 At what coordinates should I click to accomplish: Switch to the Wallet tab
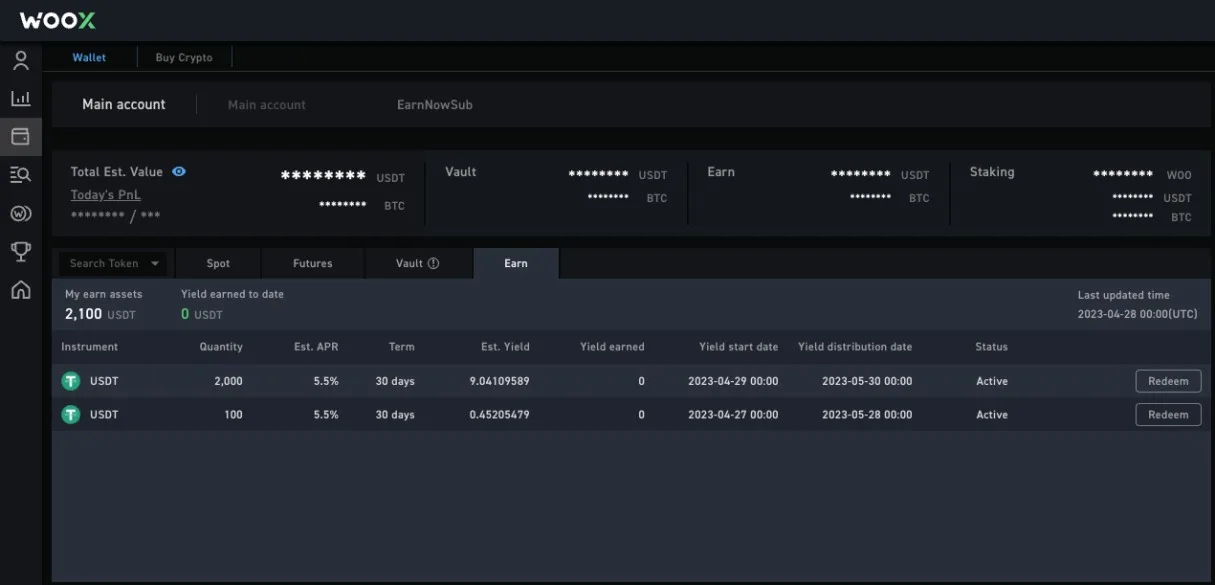(89, 58)
